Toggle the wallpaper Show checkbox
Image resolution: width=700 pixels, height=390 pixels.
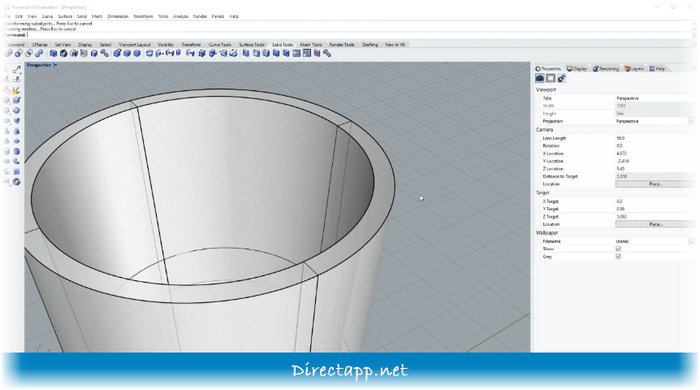(618, 249)
